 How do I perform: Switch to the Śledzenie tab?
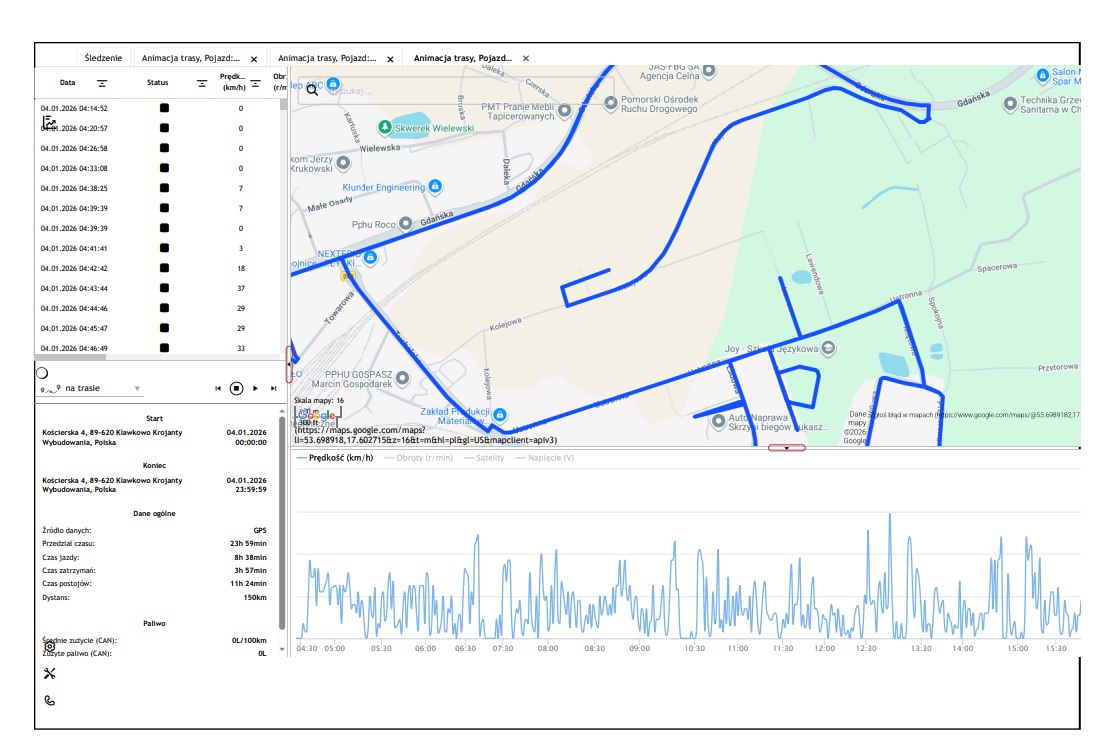tap(103, 59)
